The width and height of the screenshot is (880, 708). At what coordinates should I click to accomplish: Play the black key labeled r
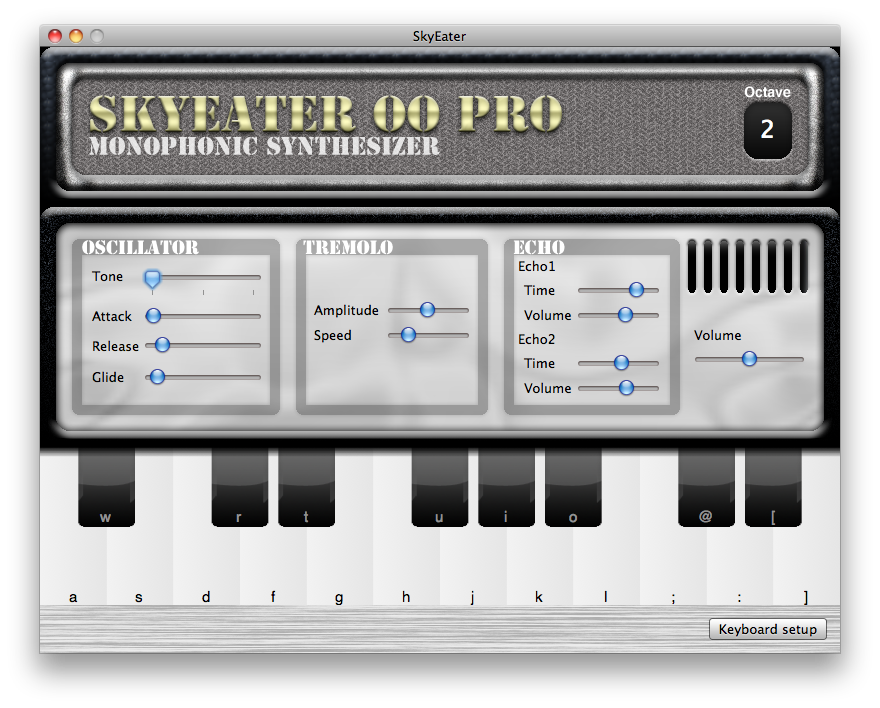click(240, 487)
